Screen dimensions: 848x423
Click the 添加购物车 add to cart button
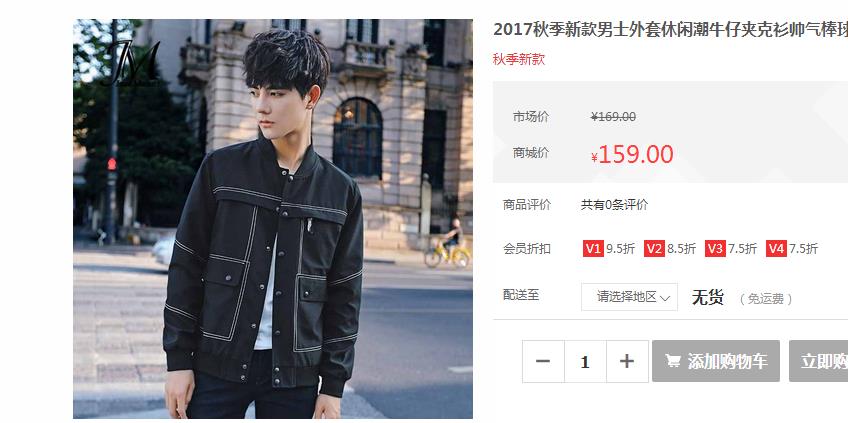pos(716,361)
